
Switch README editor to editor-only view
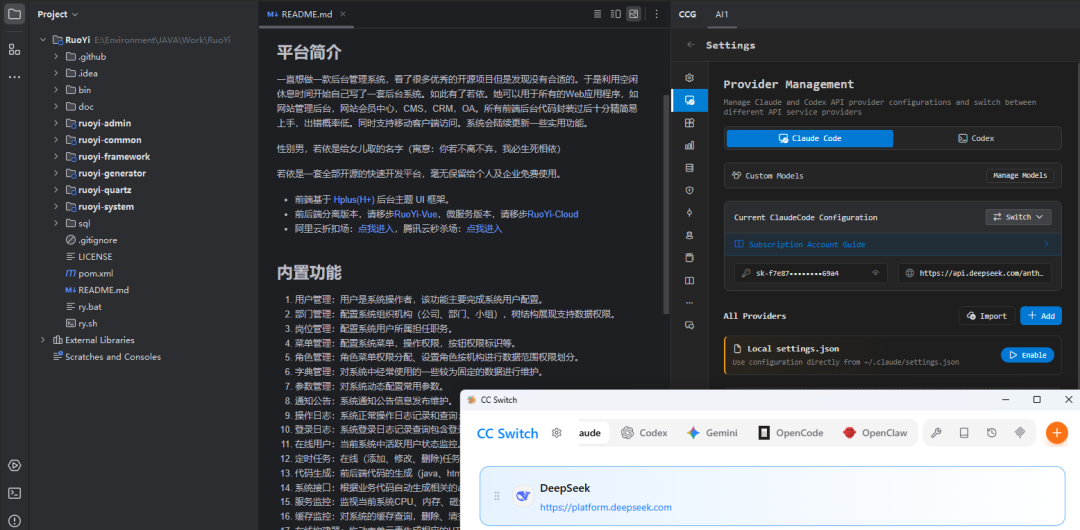(x=598, y=14)
